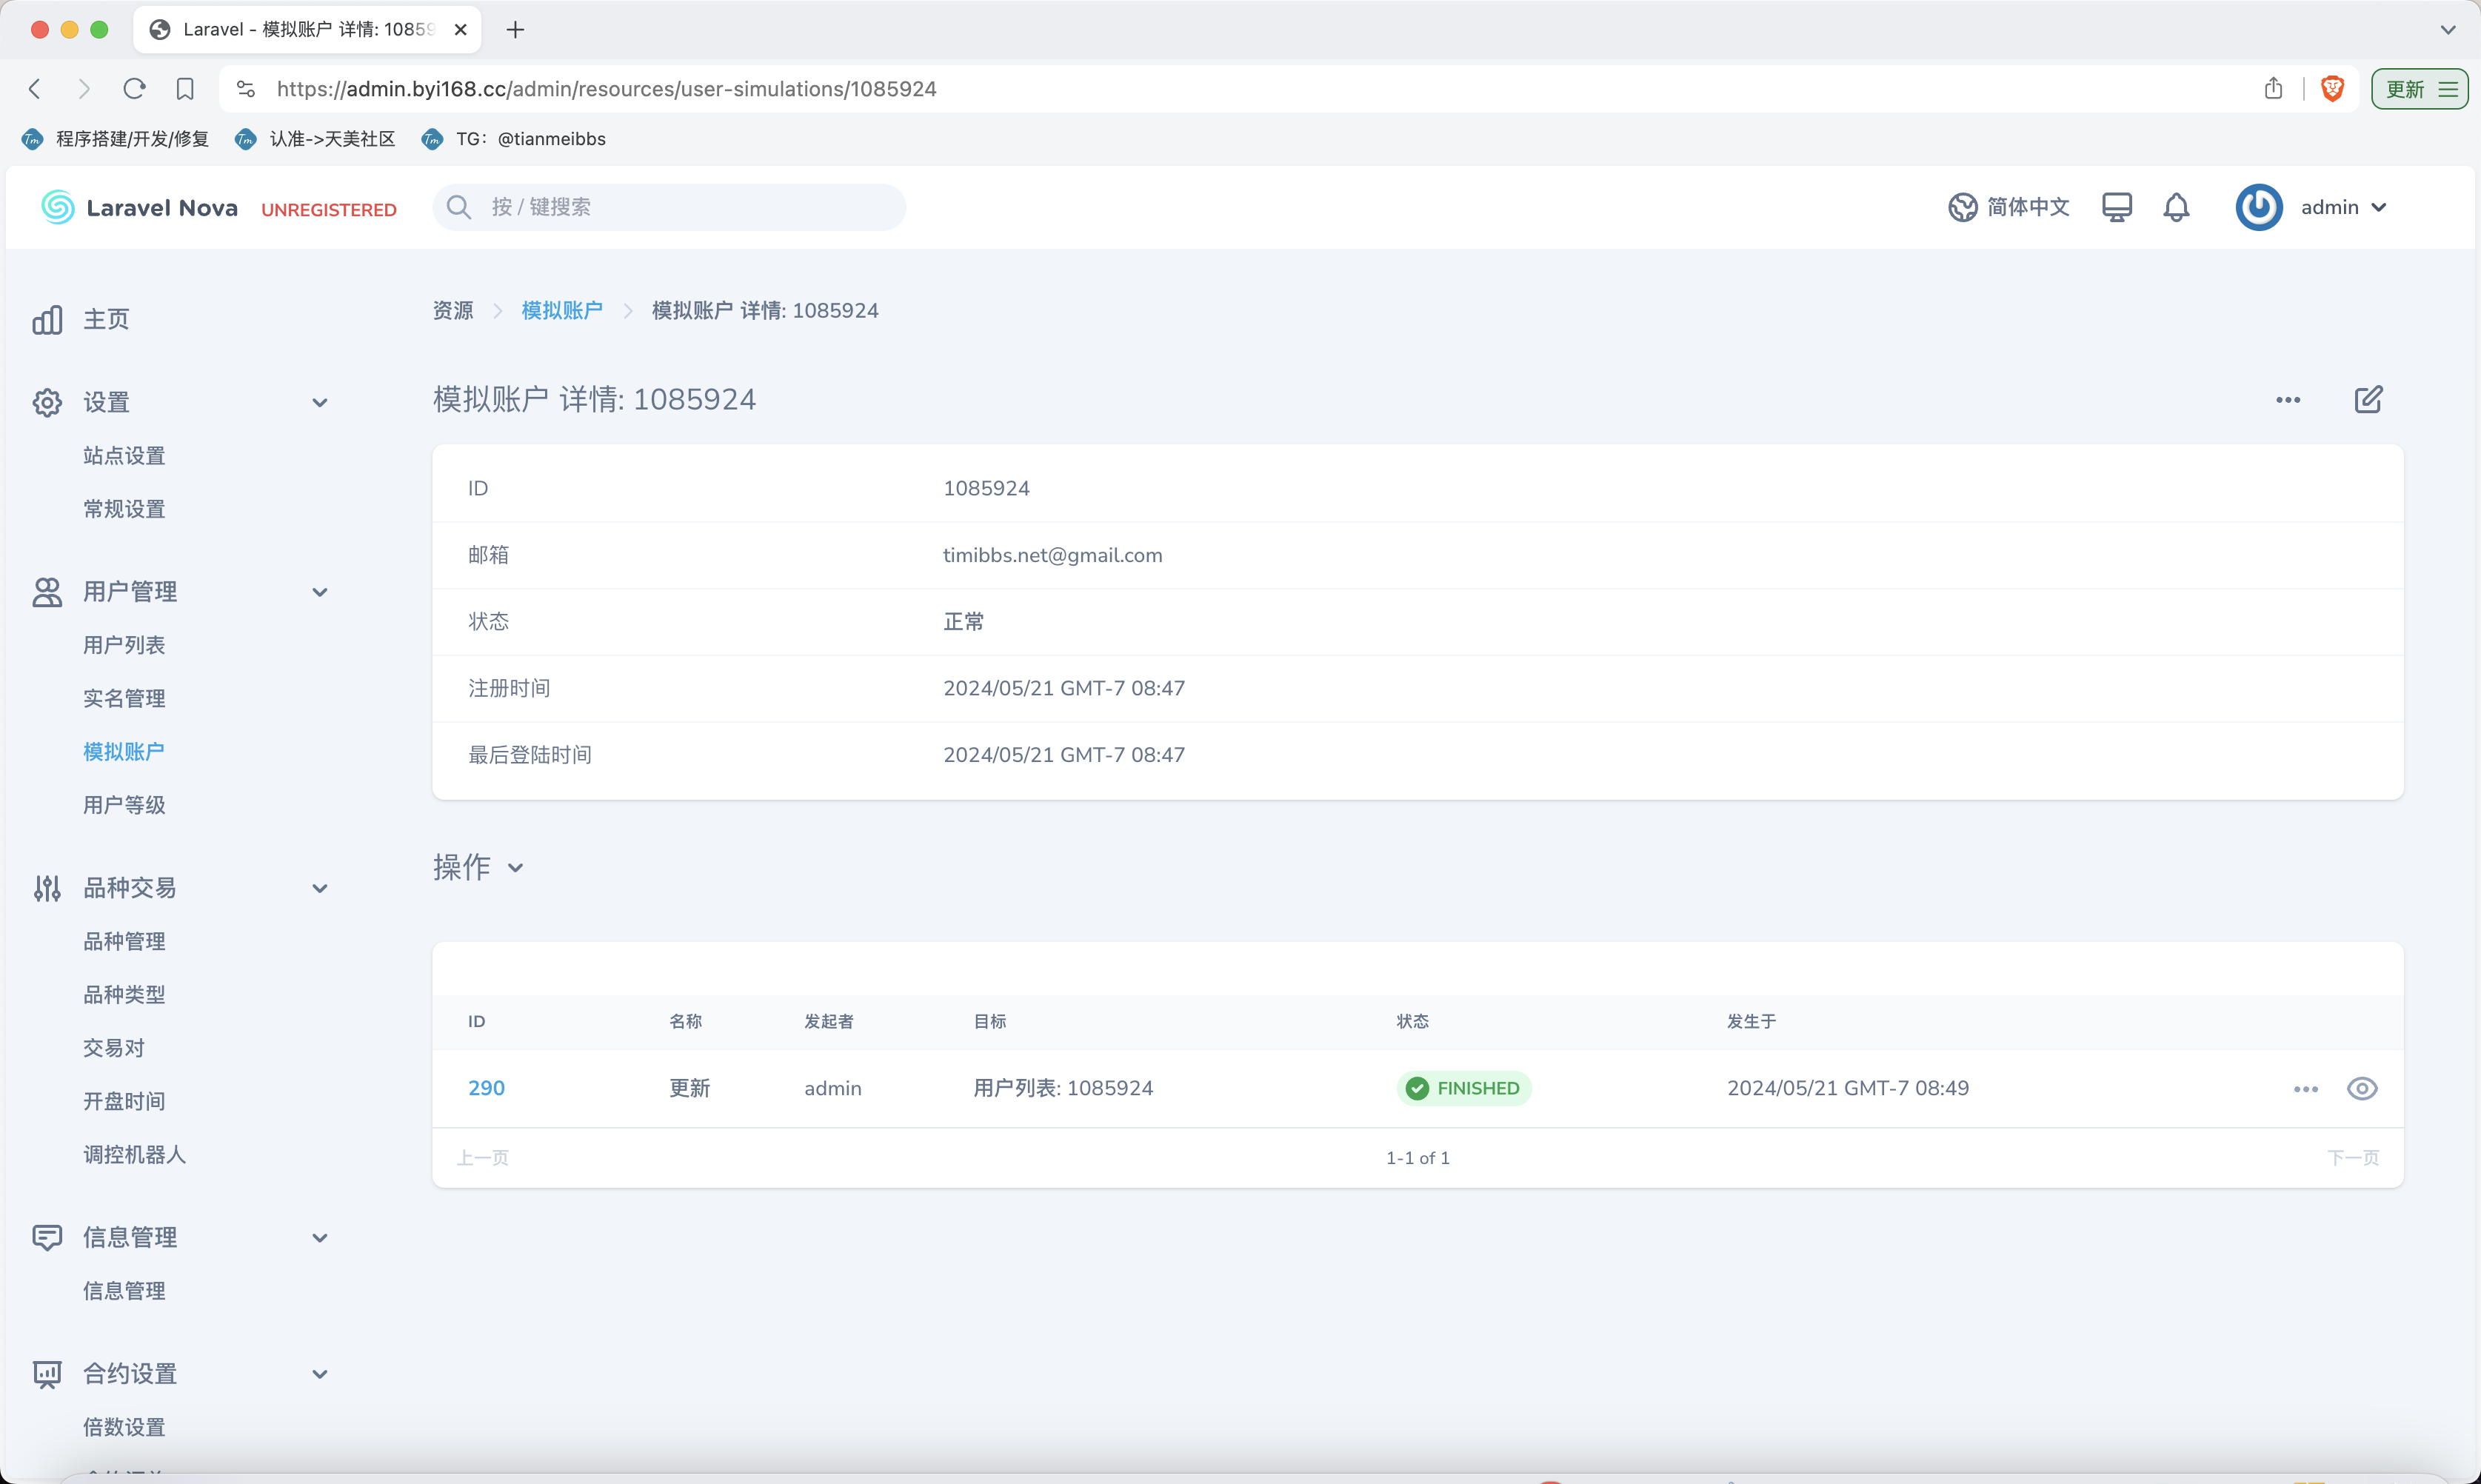The height and width of the screenshot is (1484, 2481).
Task: Click email timibbs.net@gmail.com value
Action: [x=1052, y=555]
